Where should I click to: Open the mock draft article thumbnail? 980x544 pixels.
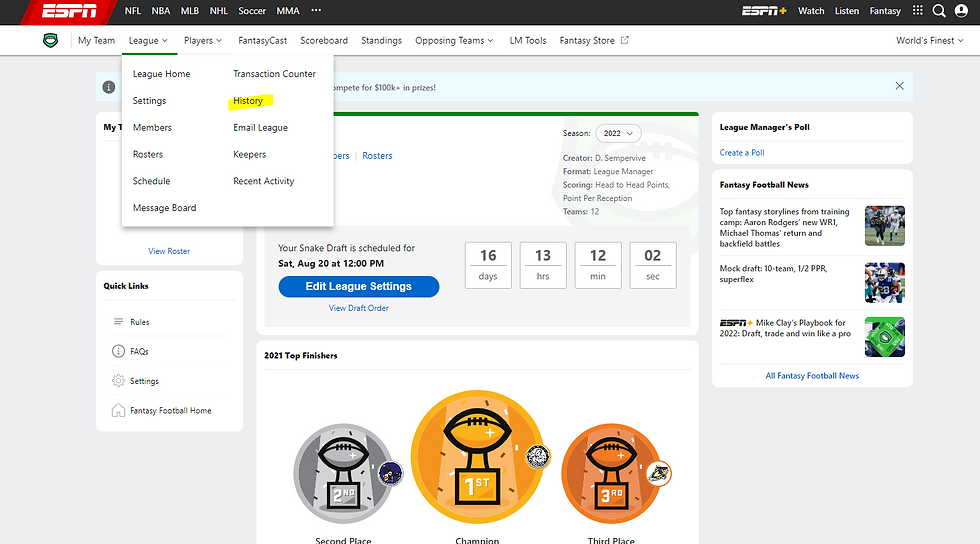click(884, 283)
